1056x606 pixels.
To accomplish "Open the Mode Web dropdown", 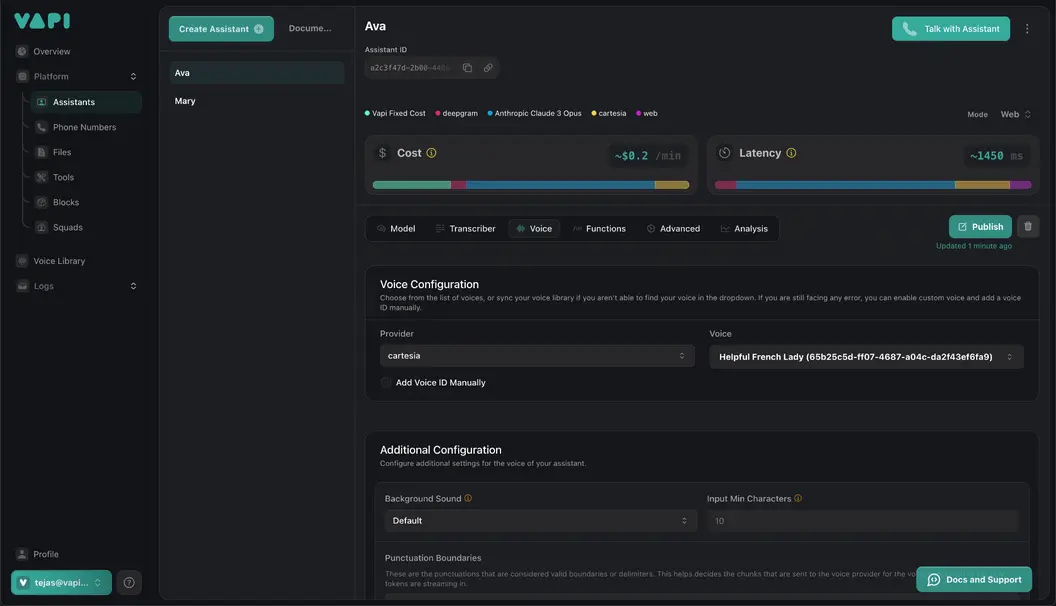I will 1016,114.
